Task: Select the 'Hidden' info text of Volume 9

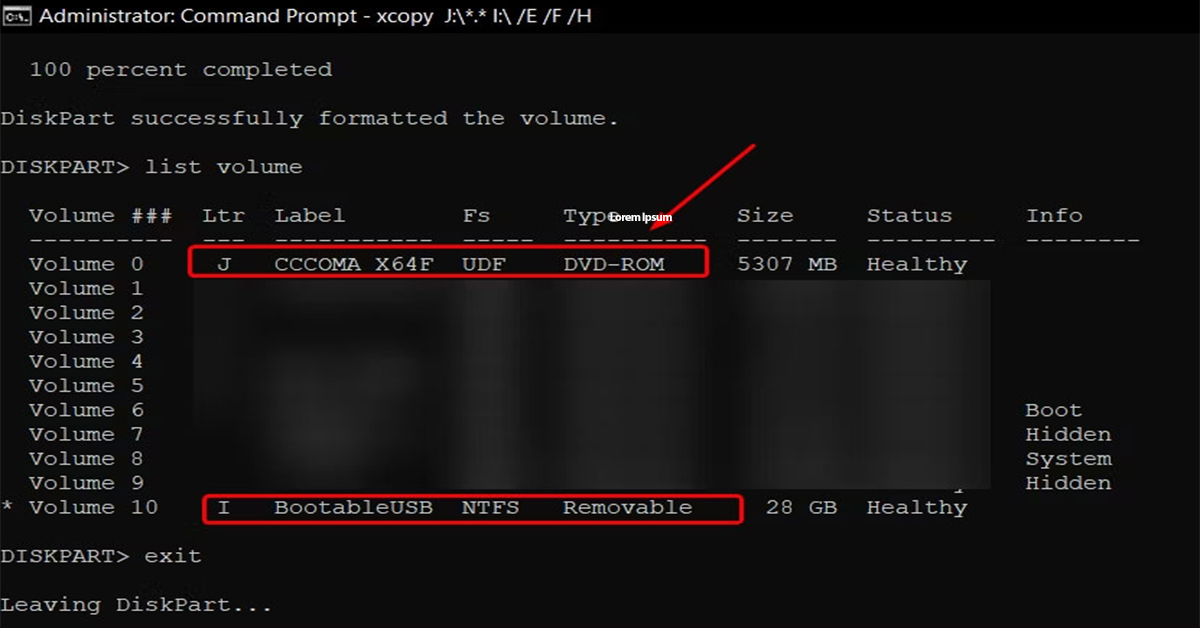Action: pyautogui.click(x=1068, y=482)
